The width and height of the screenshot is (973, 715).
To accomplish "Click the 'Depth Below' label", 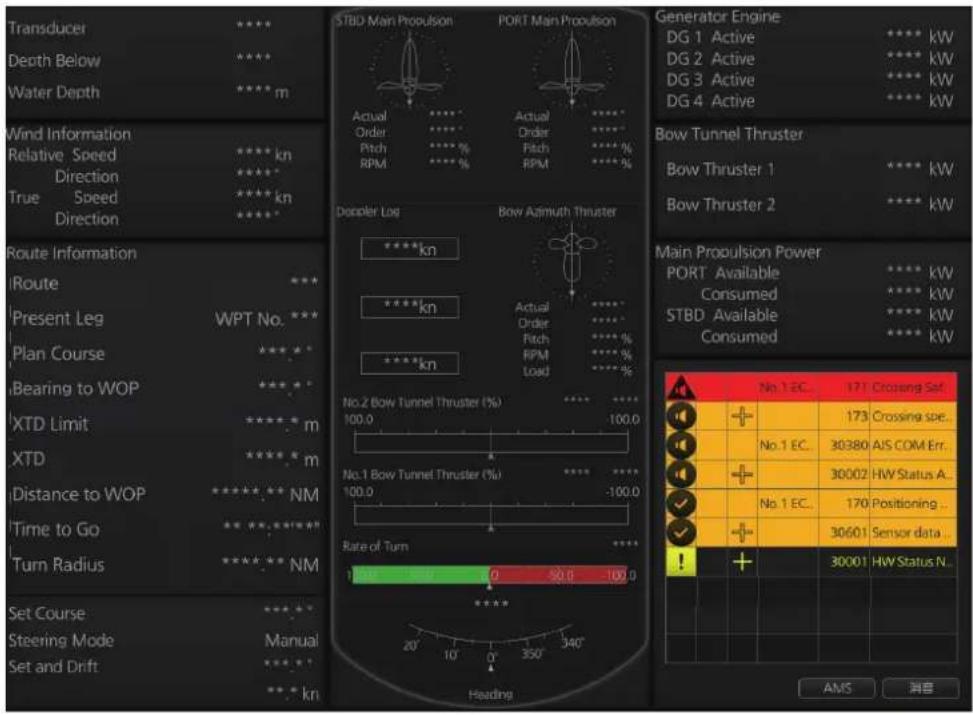I will (x=54, y=61).
